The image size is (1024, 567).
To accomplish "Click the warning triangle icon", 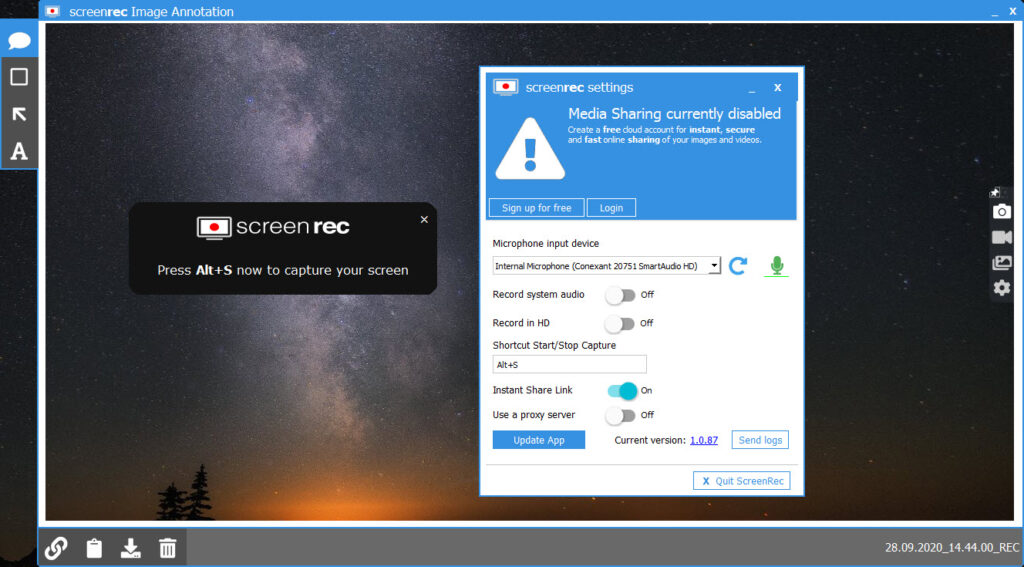I will [x=530, y=149].
